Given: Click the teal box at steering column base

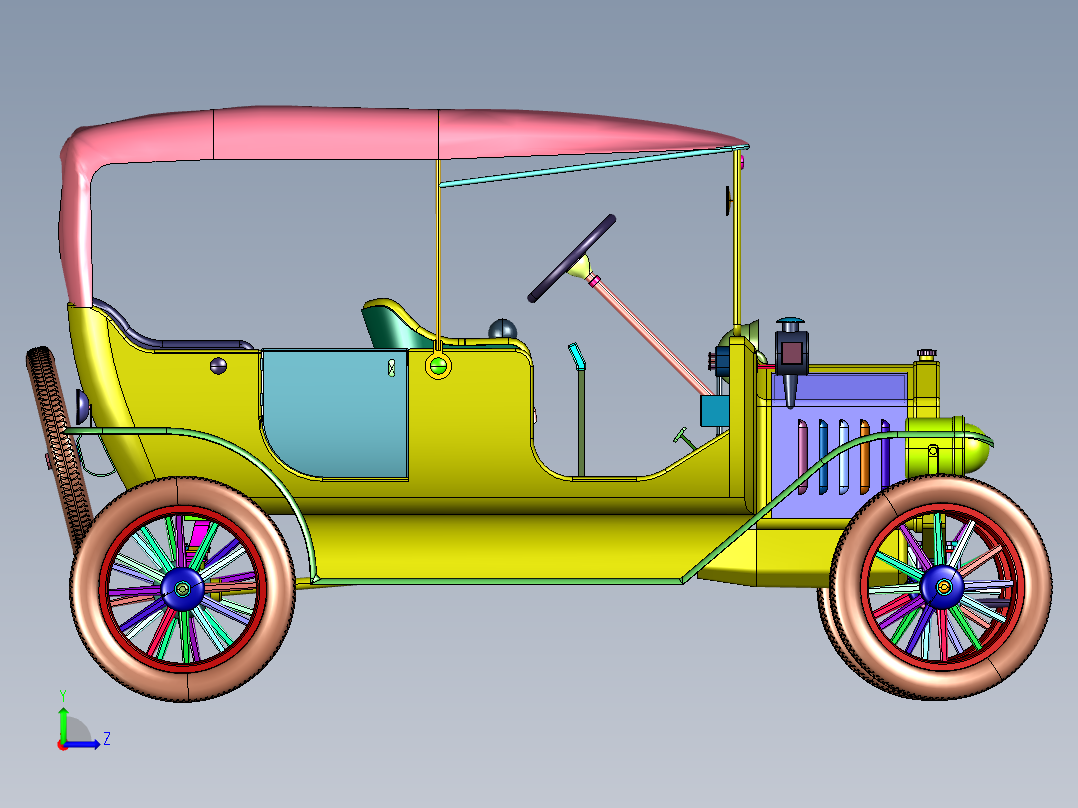Looking at the screenshot, I should point(714,411).
